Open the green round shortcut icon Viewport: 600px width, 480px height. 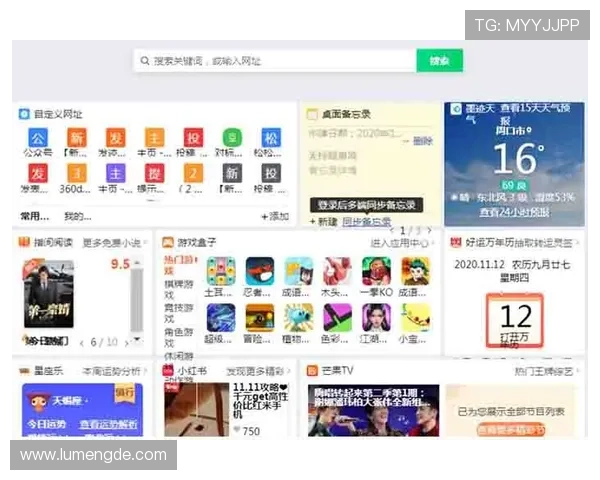pos(232,138)
